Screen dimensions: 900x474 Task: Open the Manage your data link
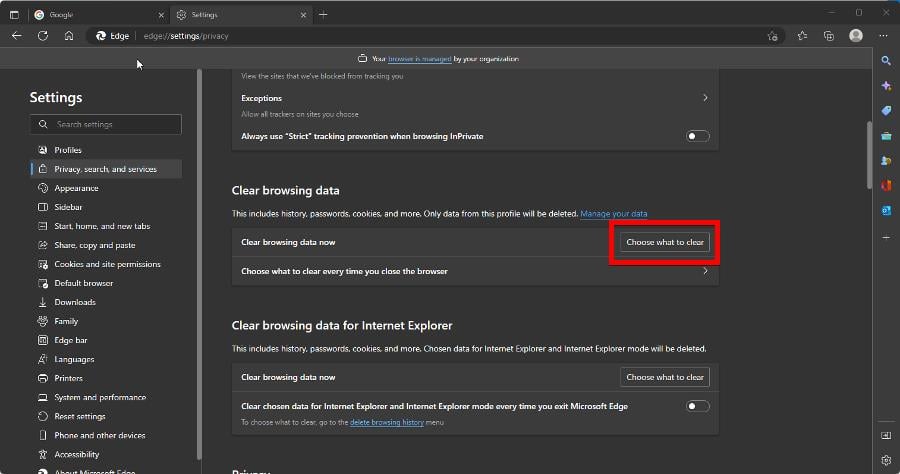point(614,213)
